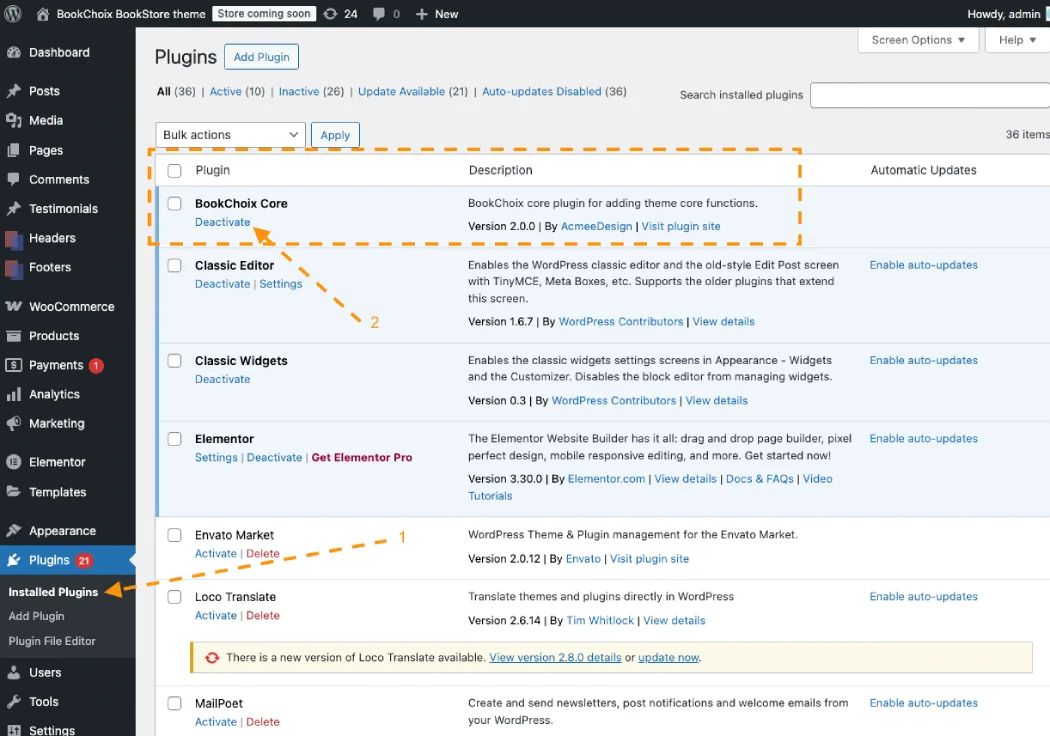Click Get Elementor Pro link
The width and height of the screenshot is (1050, 736).
click(362, 457)
